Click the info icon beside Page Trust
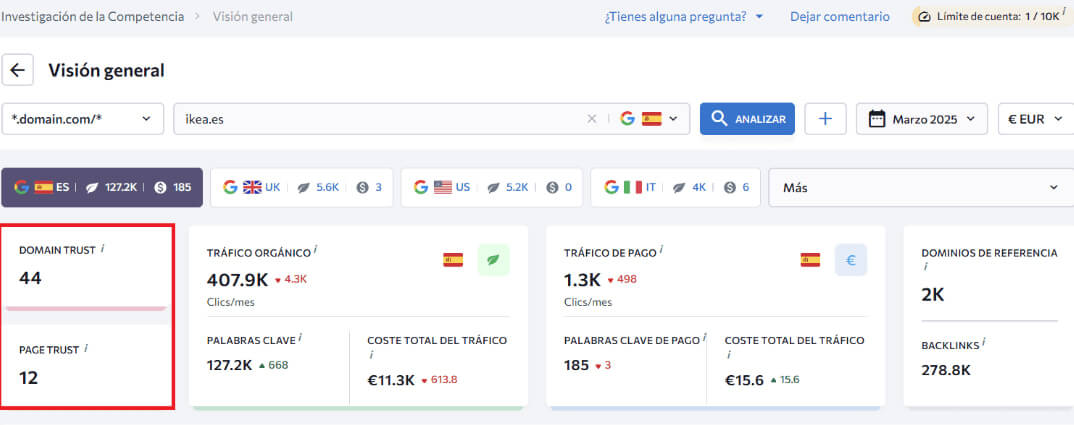The image size is (1074, 425). point(86,348)
